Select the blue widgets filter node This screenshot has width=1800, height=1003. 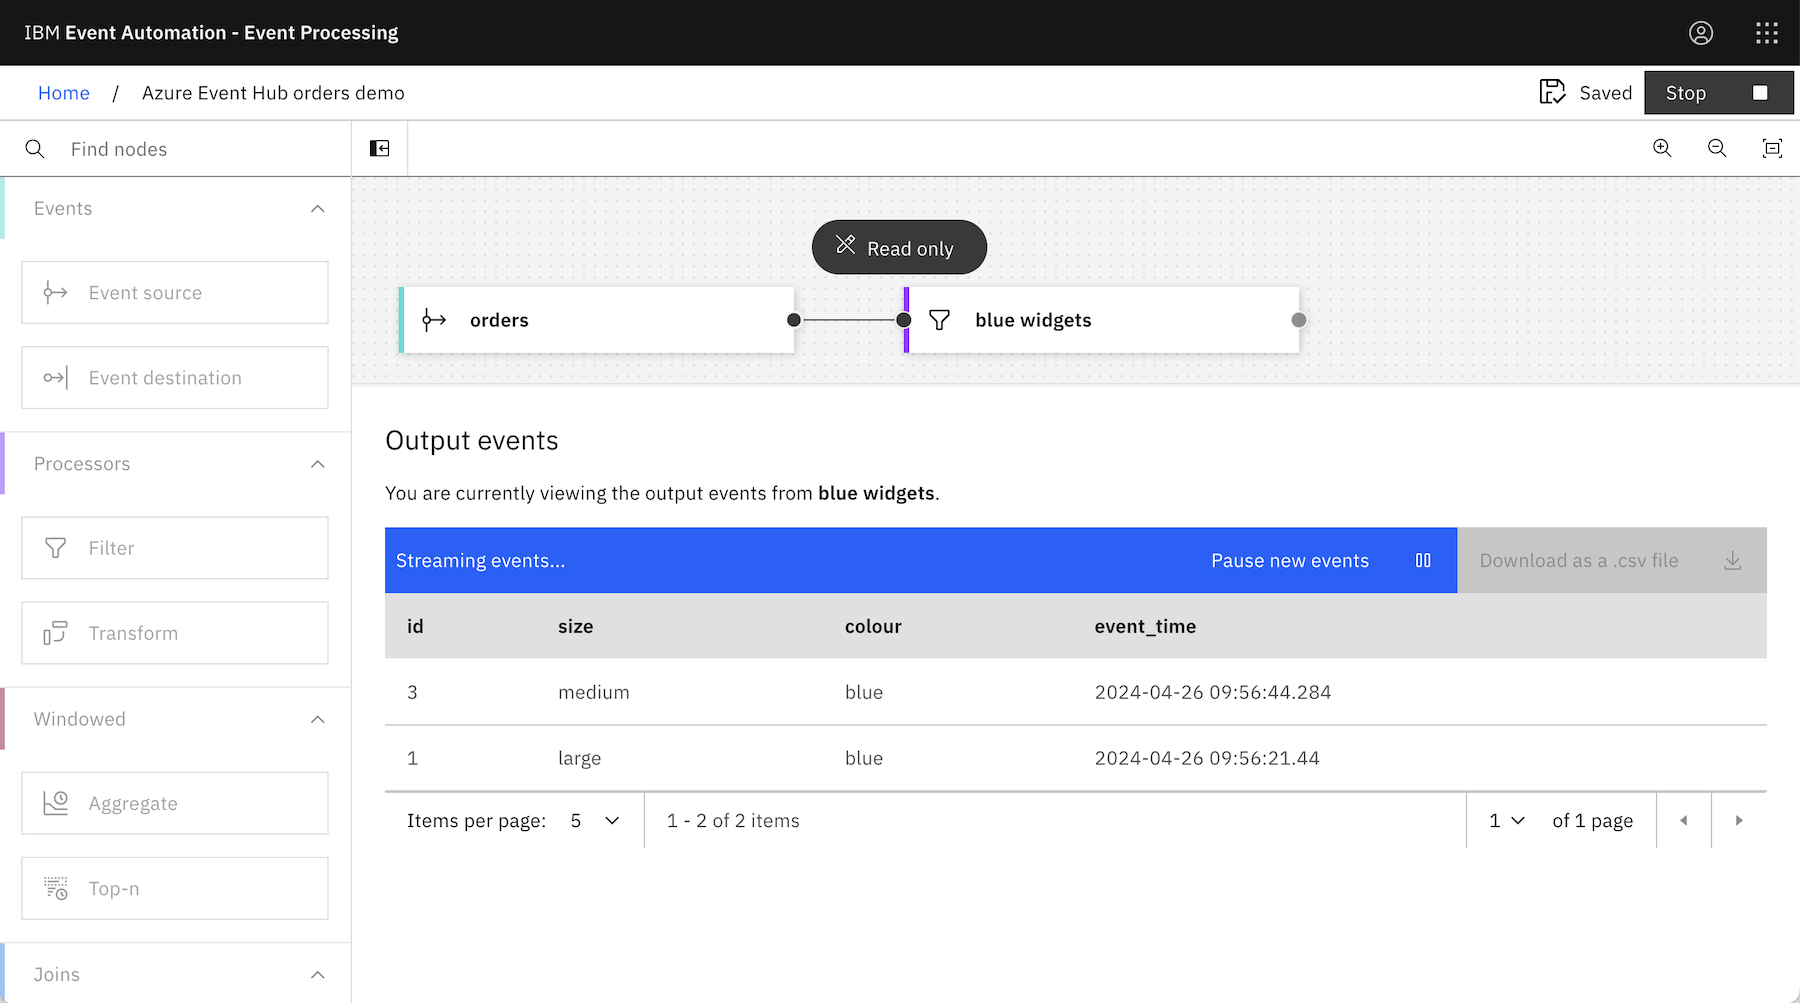pos(1102,320)
